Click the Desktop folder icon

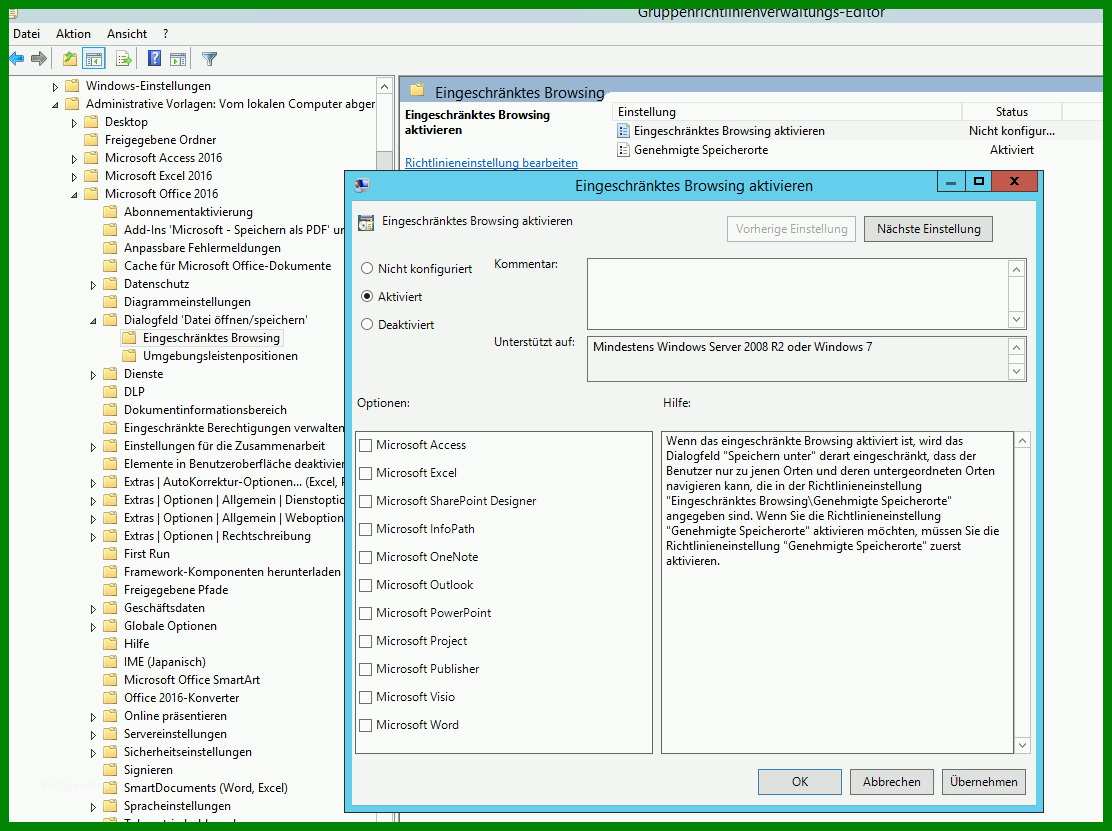91,122
